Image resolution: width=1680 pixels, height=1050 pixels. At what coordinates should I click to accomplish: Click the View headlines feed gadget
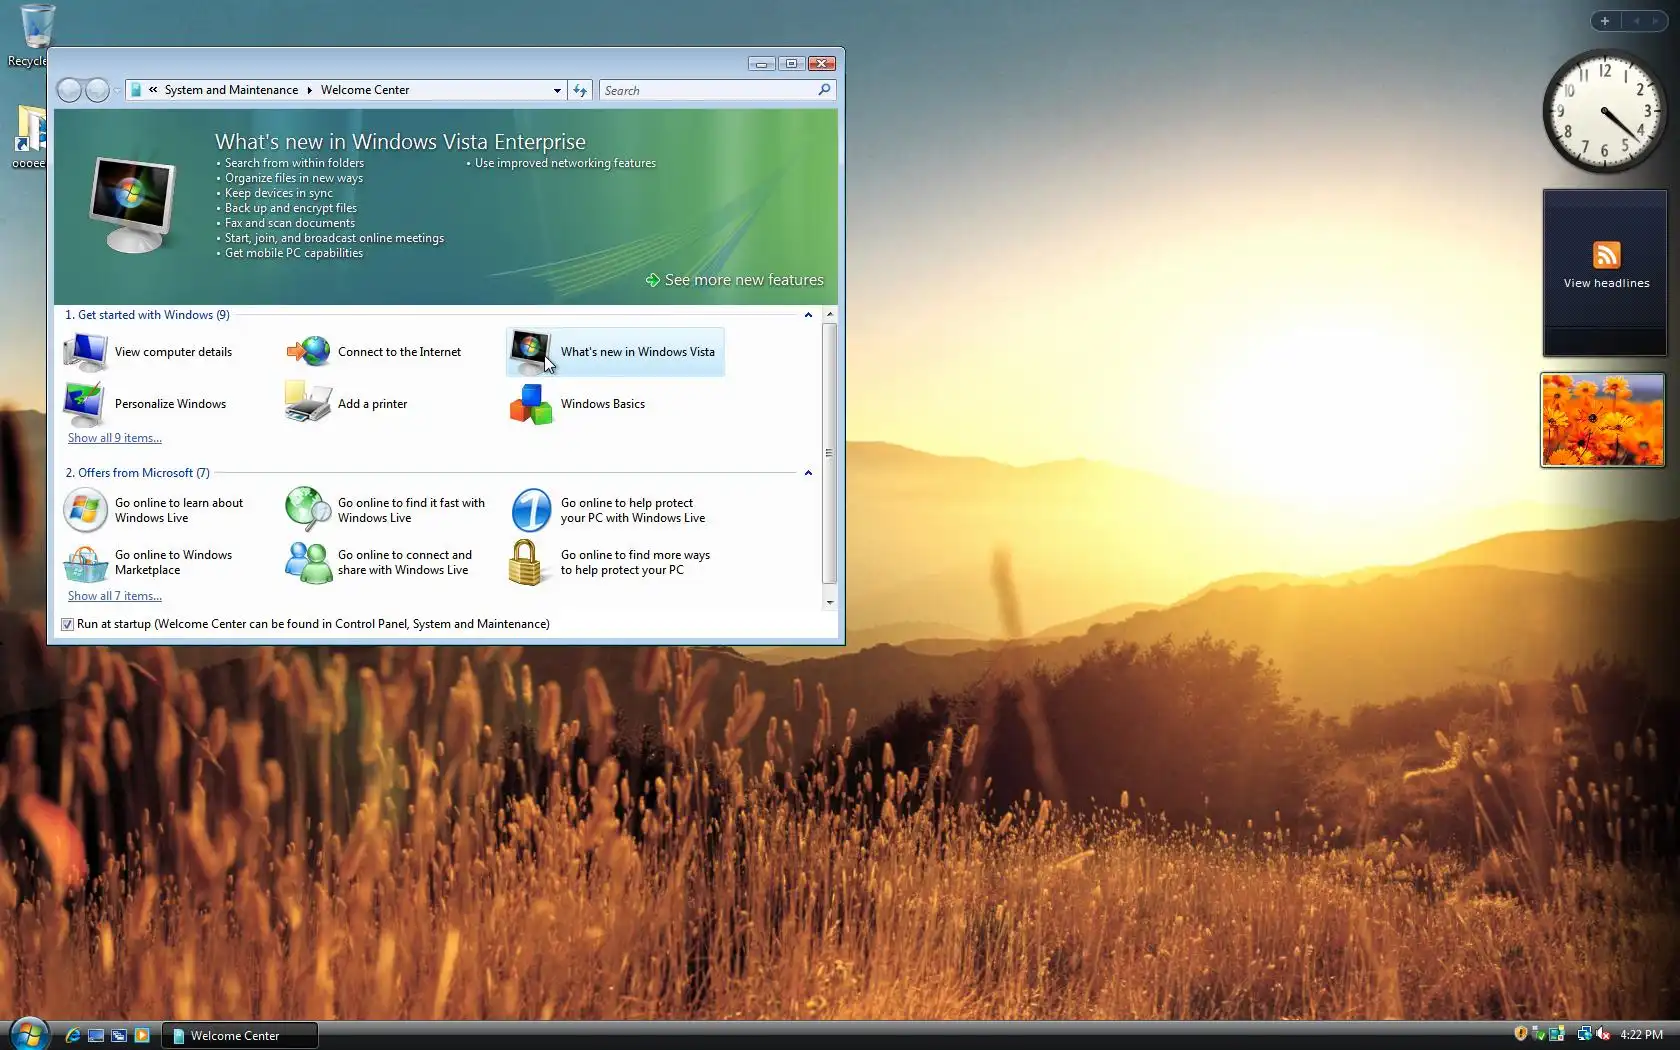click(x=1605, y=273)
